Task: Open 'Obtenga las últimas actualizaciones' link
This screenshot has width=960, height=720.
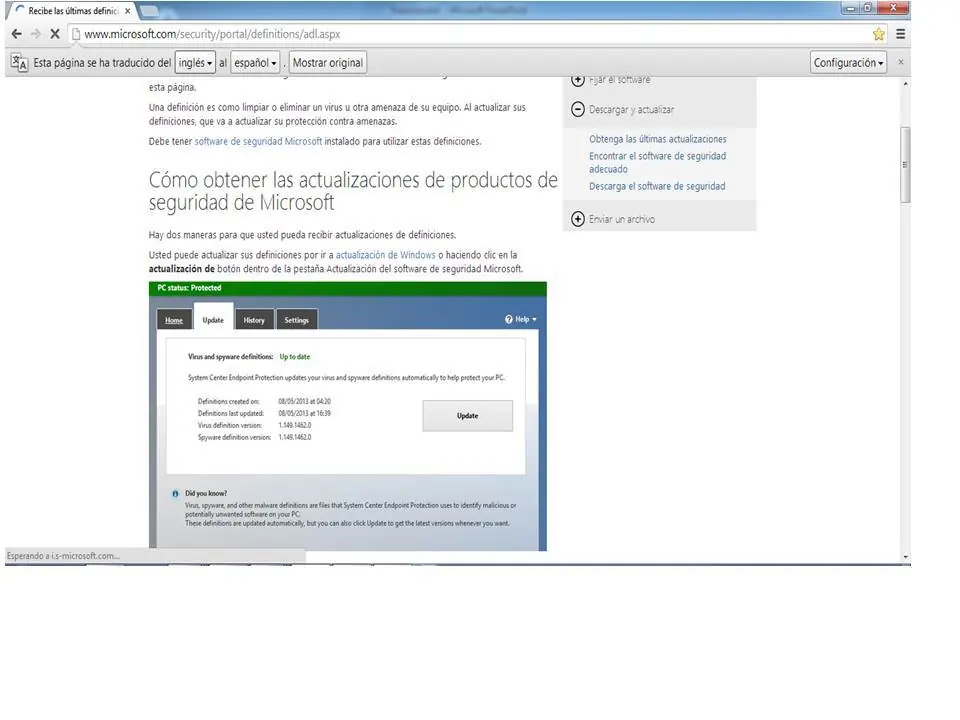Action: [x=658, y=139]
